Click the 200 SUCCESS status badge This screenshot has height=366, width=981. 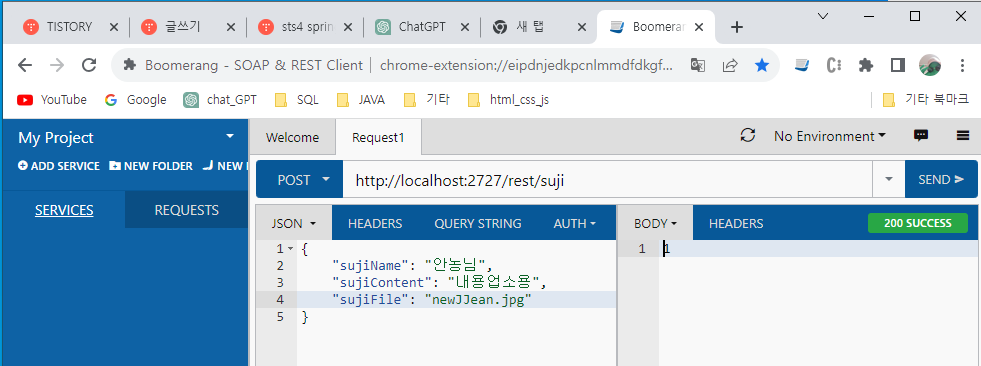point(917,223)
